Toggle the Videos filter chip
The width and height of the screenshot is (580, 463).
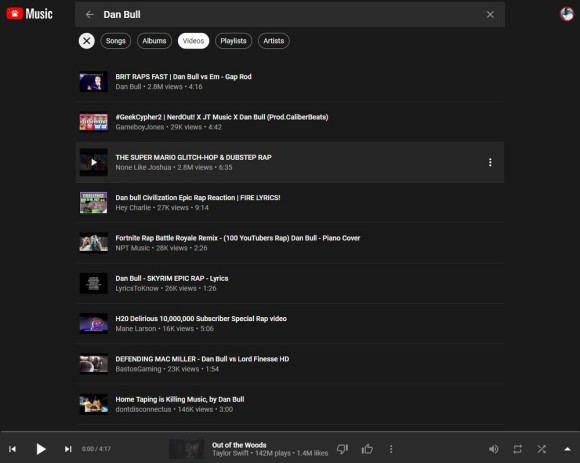193,41
